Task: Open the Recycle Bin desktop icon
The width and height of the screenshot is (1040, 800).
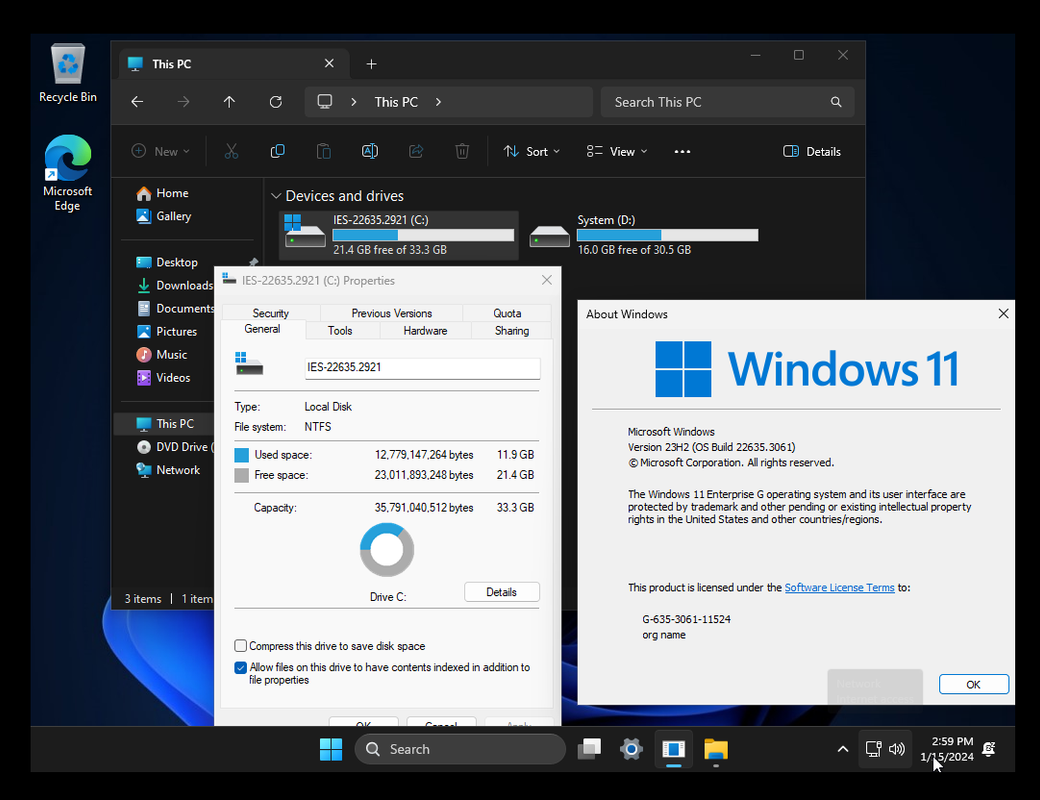Action: tap(68, 73)
